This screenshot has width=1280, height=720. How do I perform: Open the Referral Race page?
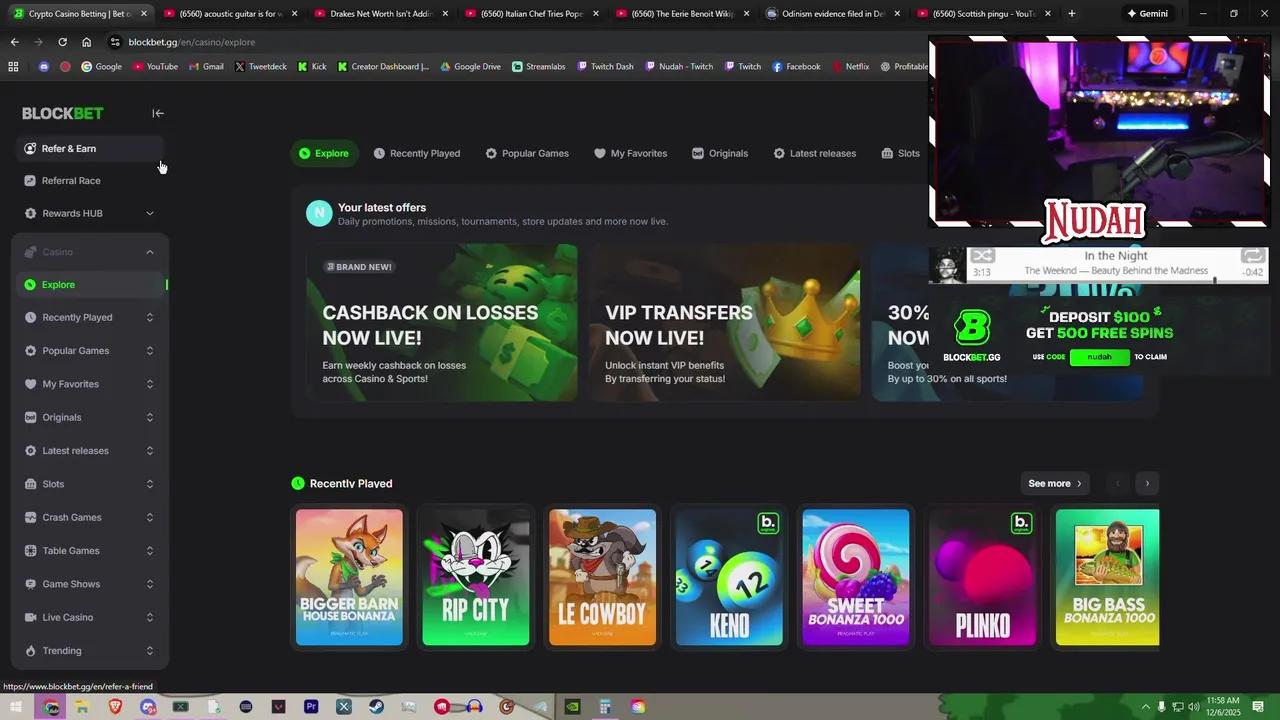pos(71,180)
